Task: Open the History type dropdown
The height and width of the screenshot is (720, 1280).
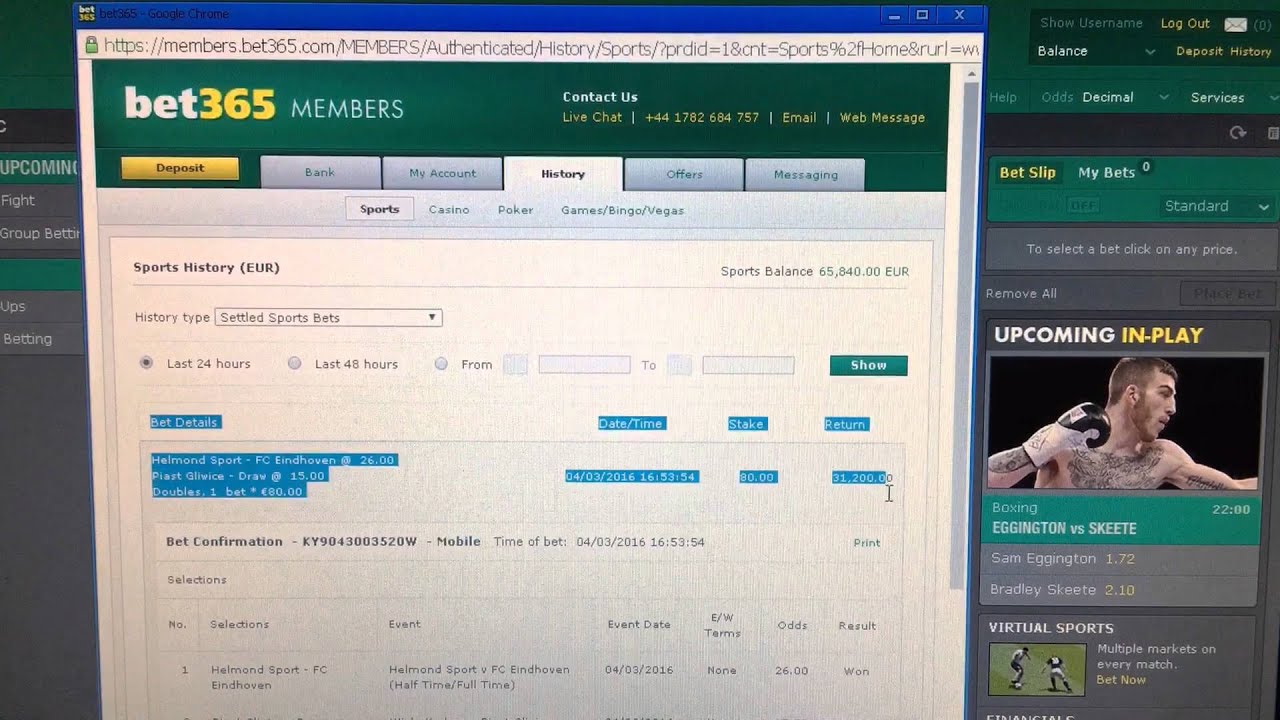Action: point(328,317)
